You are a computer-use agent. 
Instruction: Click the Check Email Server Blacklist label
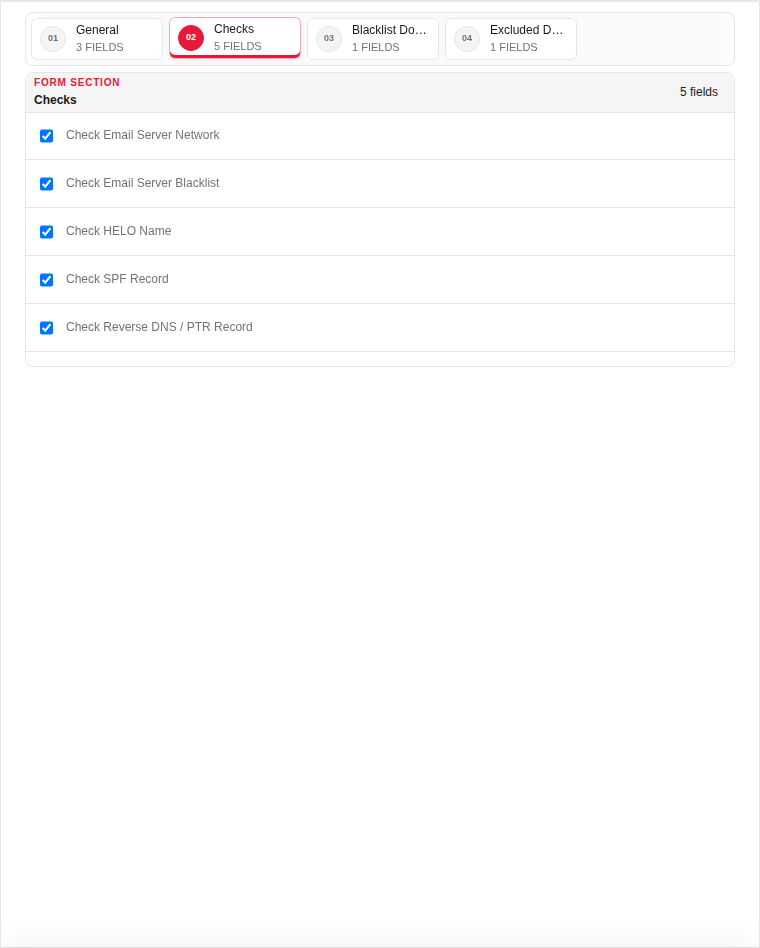click(143, 183)
